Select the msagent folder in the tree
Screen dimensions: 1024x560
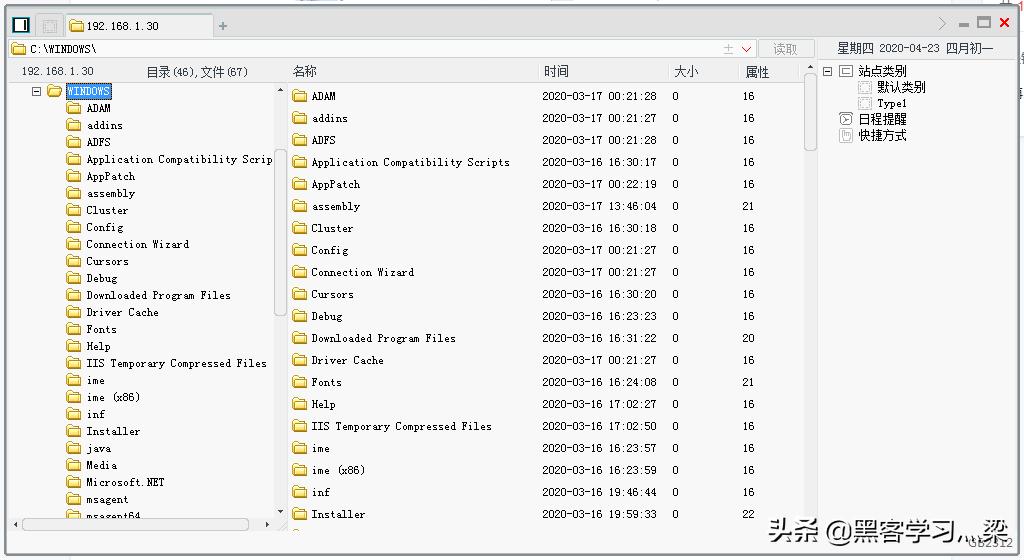tap(107, 499)
